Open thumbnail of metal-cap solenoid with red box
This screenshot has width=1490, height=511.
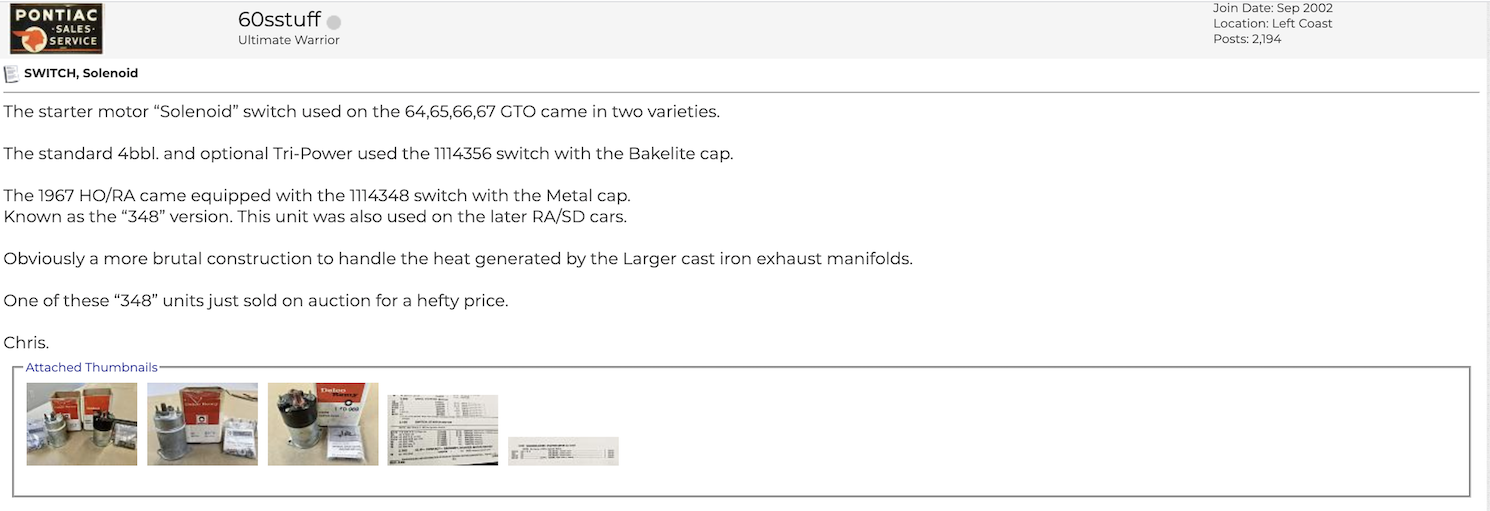pos(202,424)
